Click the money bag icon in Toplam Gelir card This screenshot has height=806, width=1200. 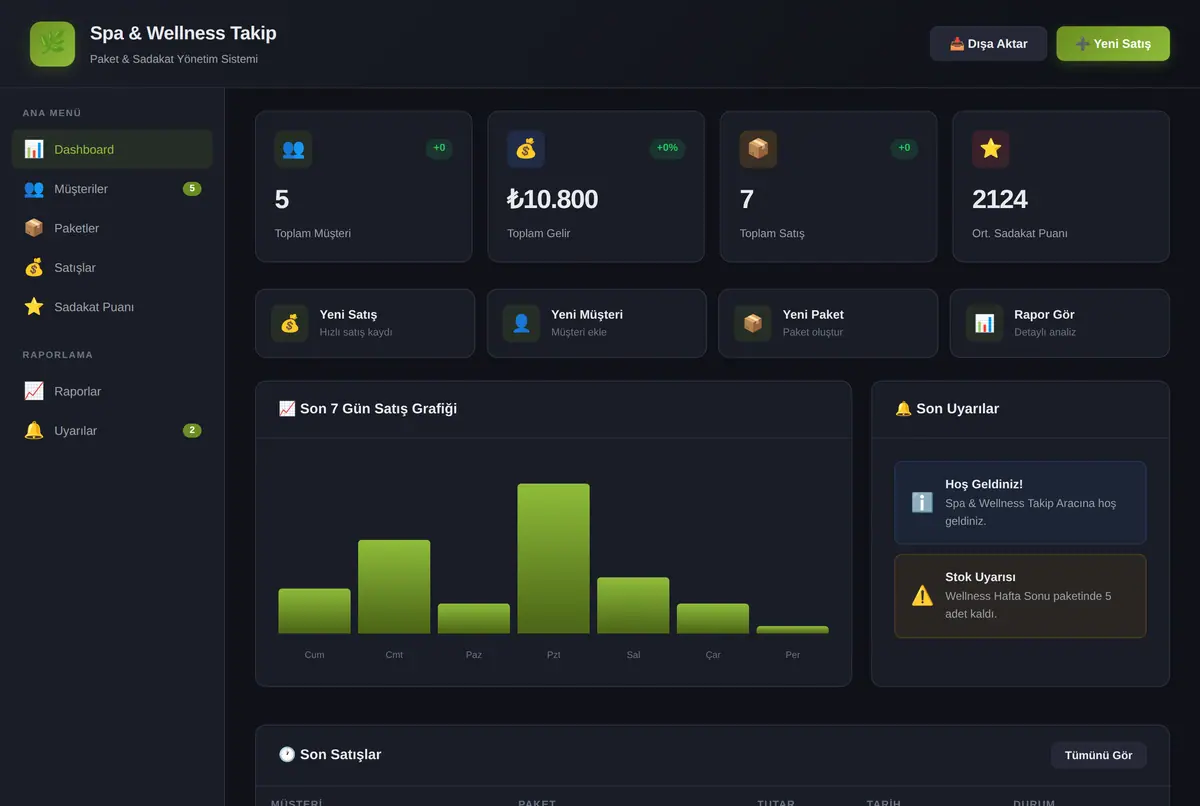coord(526,149)
